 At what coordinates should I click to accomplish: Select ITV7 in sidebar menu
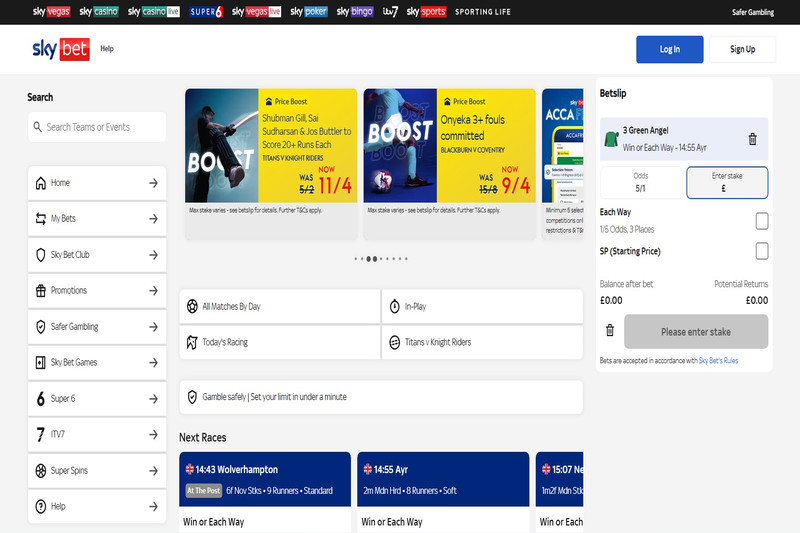click(97, 435)
